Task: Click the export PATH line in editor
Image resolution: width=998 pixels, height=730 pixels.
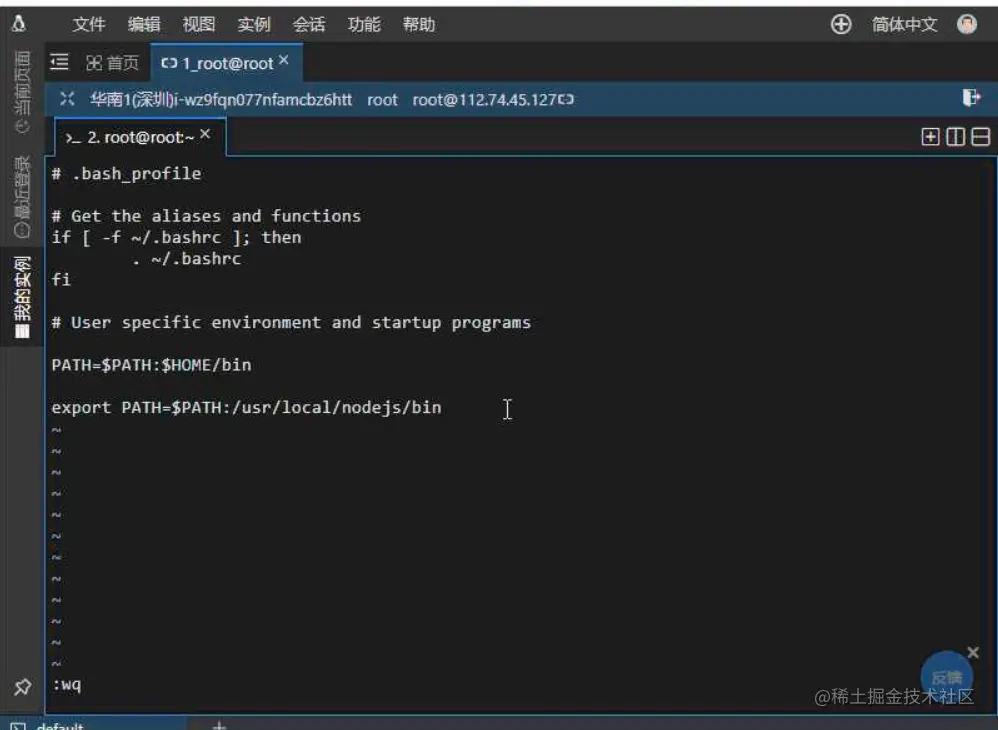Action: (x=246, y=407)
